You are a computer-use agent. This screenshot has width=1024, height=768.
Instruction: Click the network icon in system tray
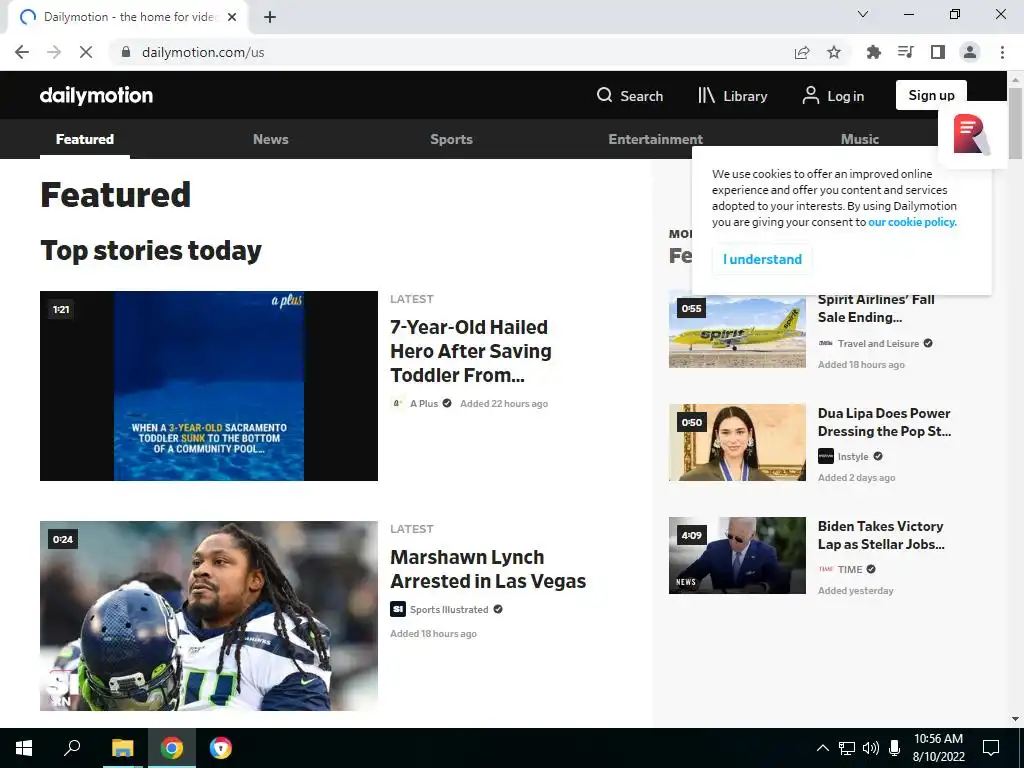point(847,748)
